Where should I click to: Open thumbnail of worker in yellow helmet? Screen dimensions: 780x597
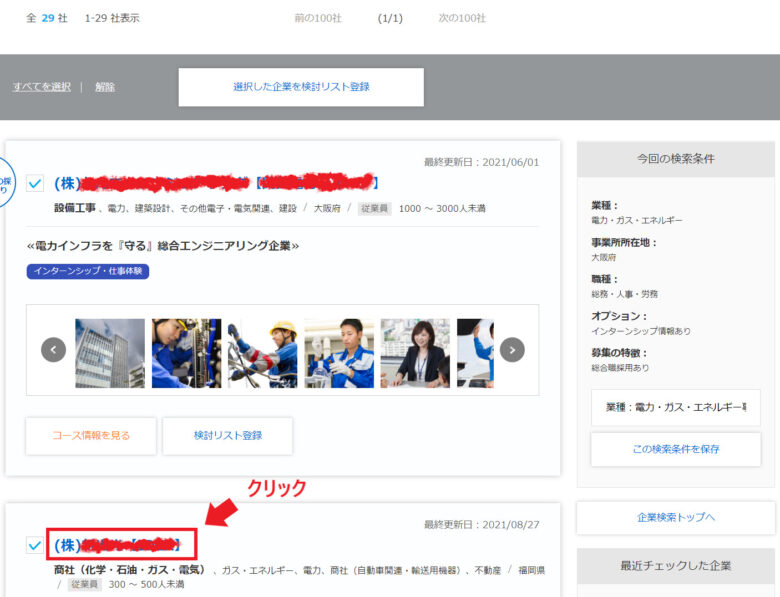tap(263, 353)
